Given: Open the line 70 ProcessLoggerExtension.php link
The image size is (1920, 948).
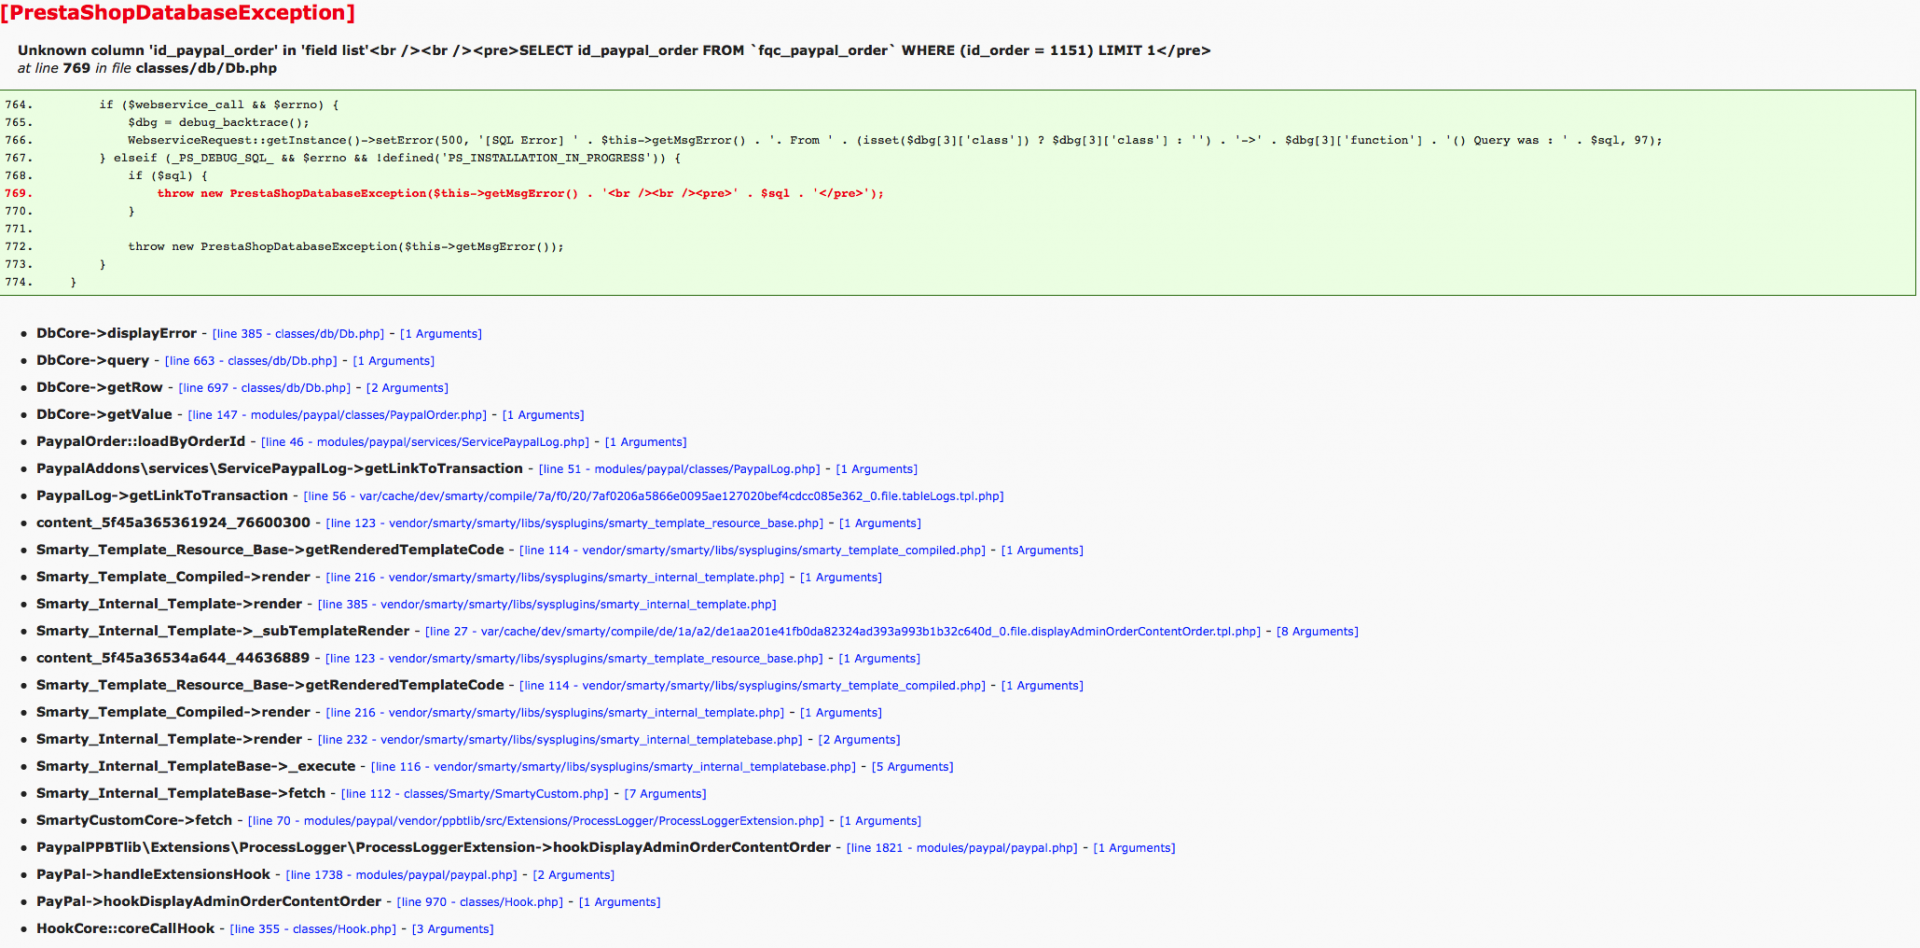Looking at the screenshot, I should coord(536,821).
